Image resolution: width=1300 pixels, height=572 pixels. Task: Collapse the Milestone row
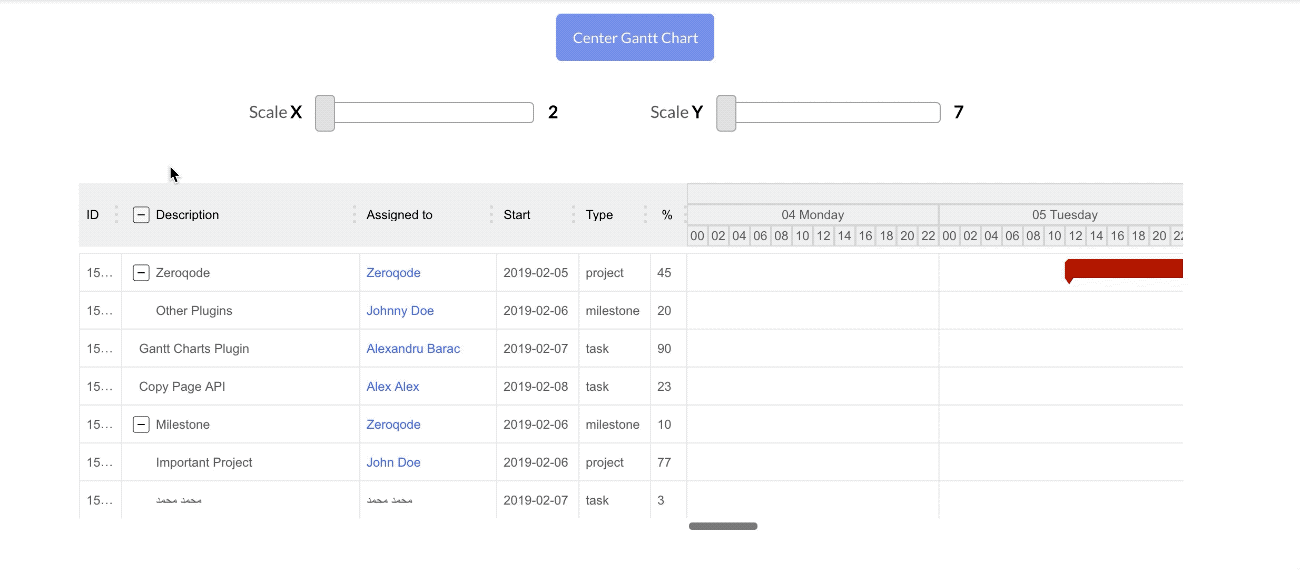[x=141, y=425]
